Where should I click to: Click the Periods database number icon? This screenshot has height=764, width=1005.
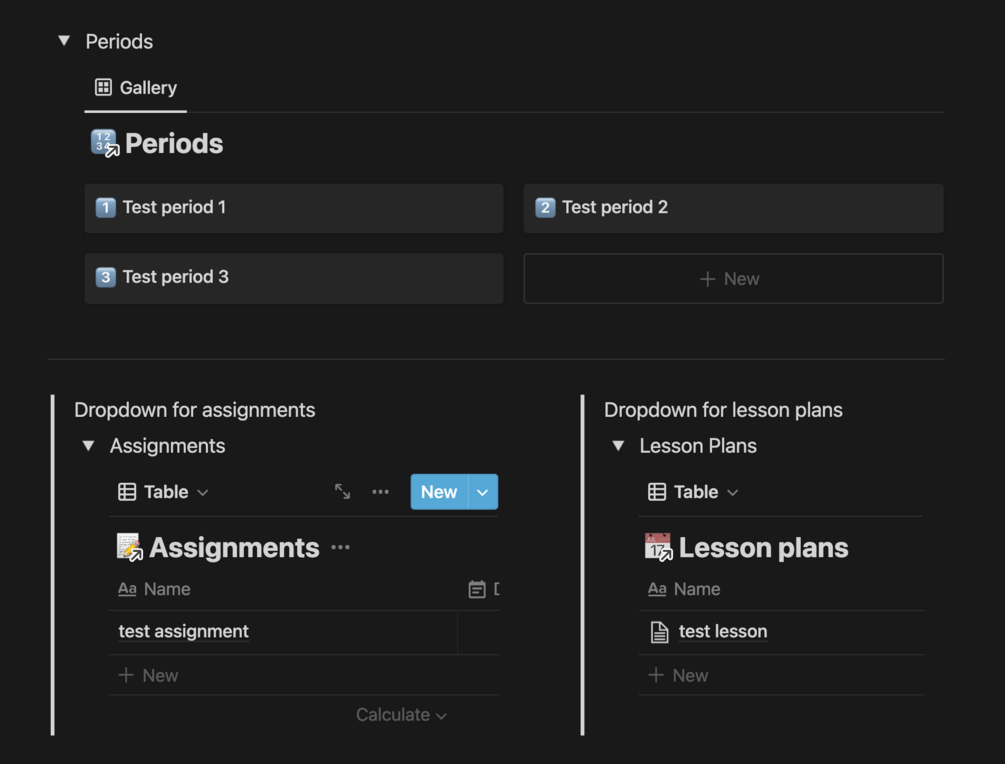[x=104, y=143]
